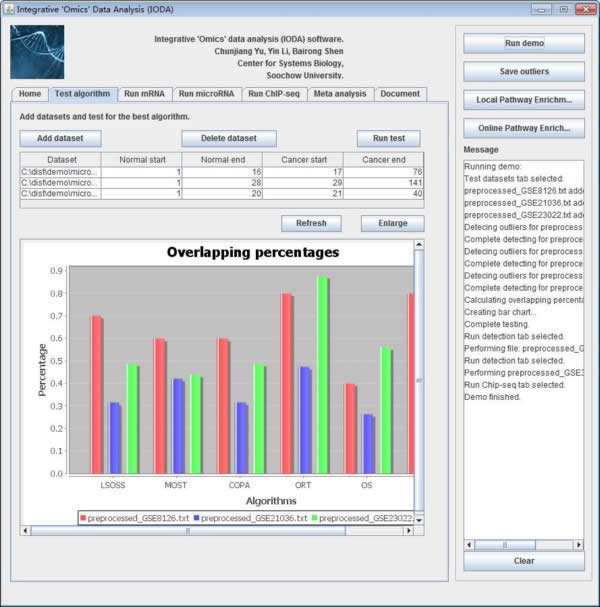Click 'Creating bar chart...' message line

500,312
